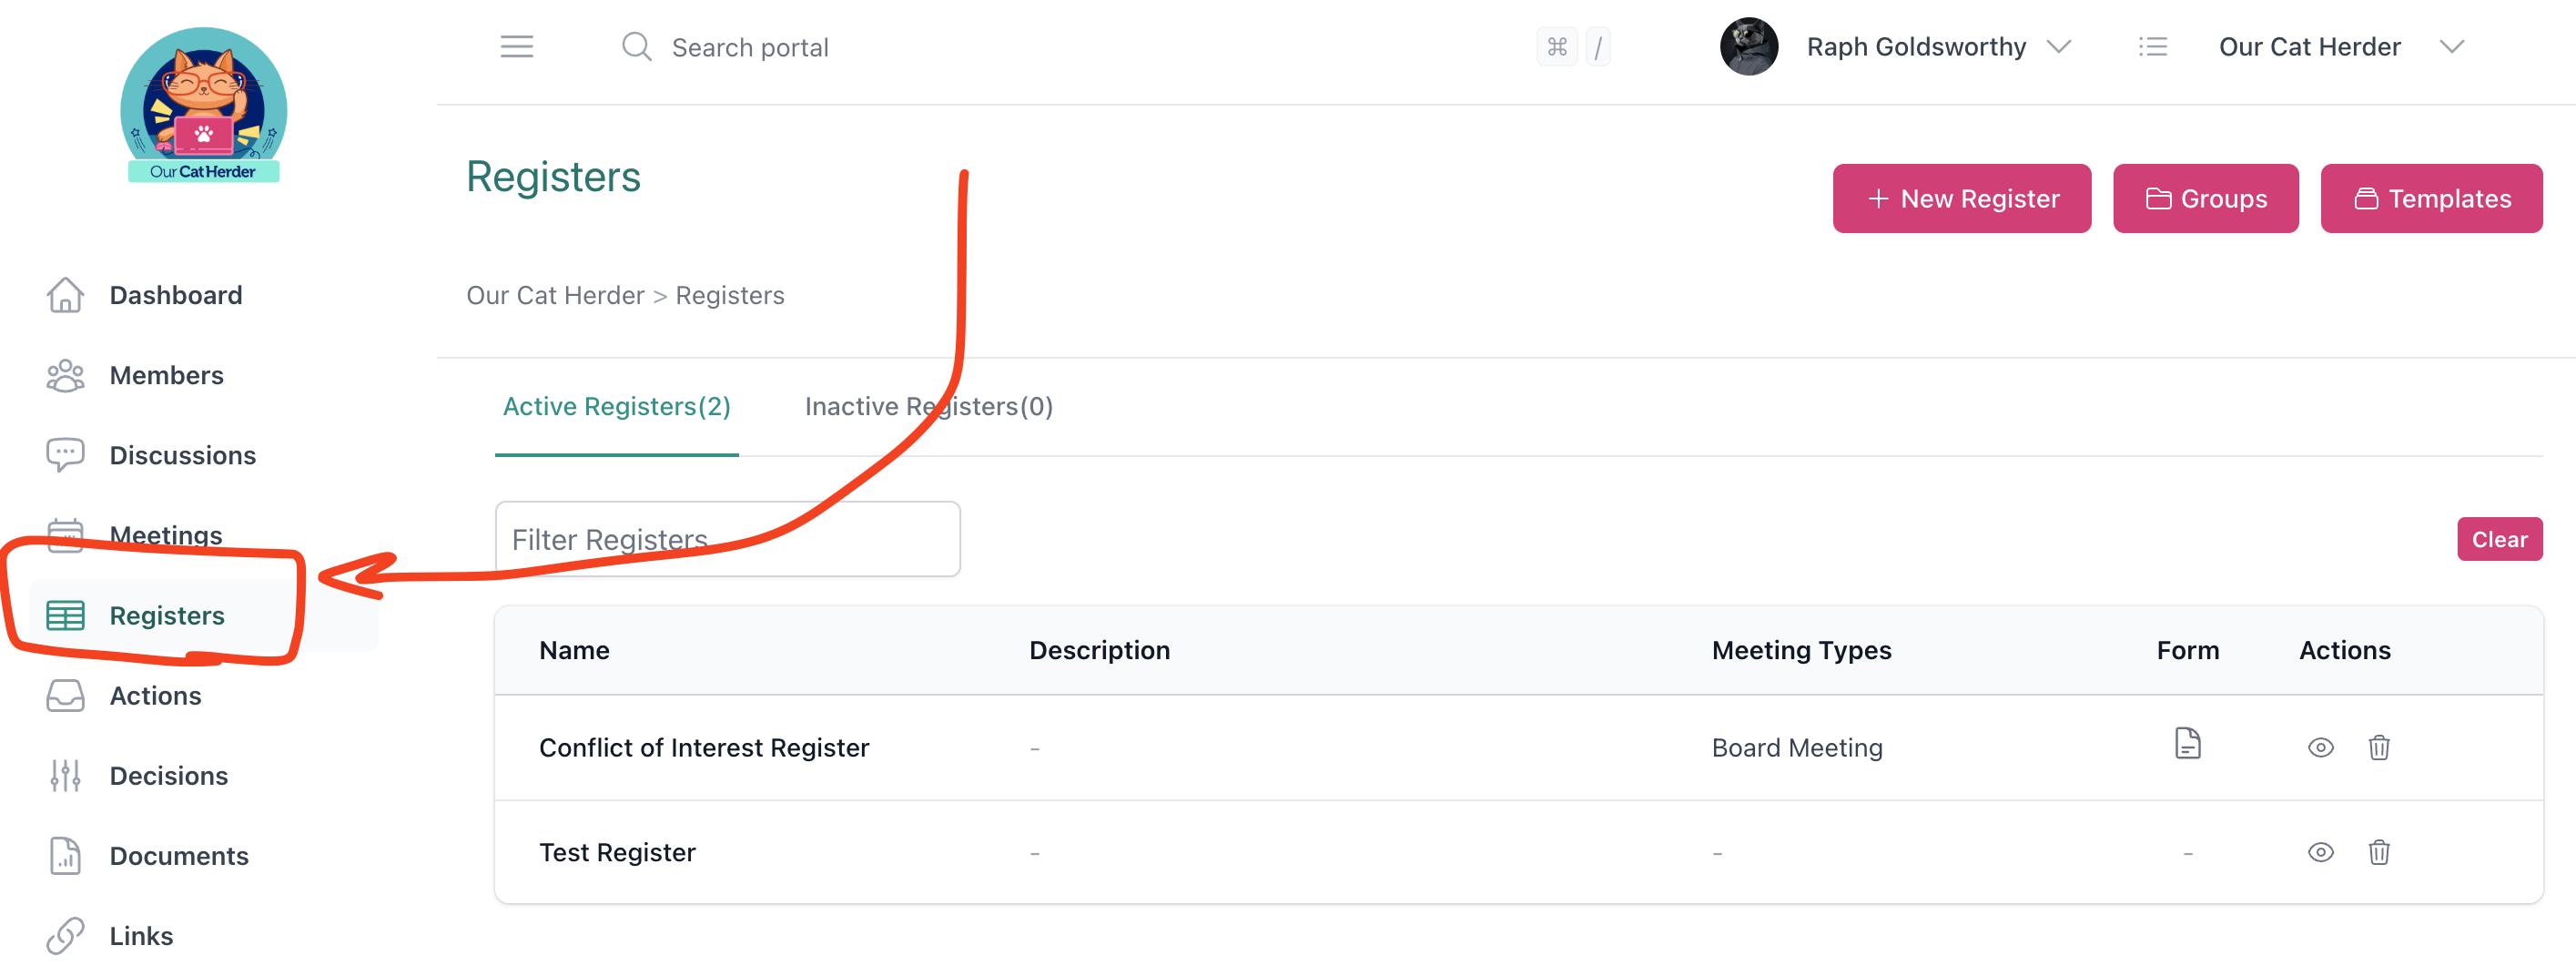Screen dimensions: 2576x976
Task: Clear the register filter
Action: [x=2500, y=539]
